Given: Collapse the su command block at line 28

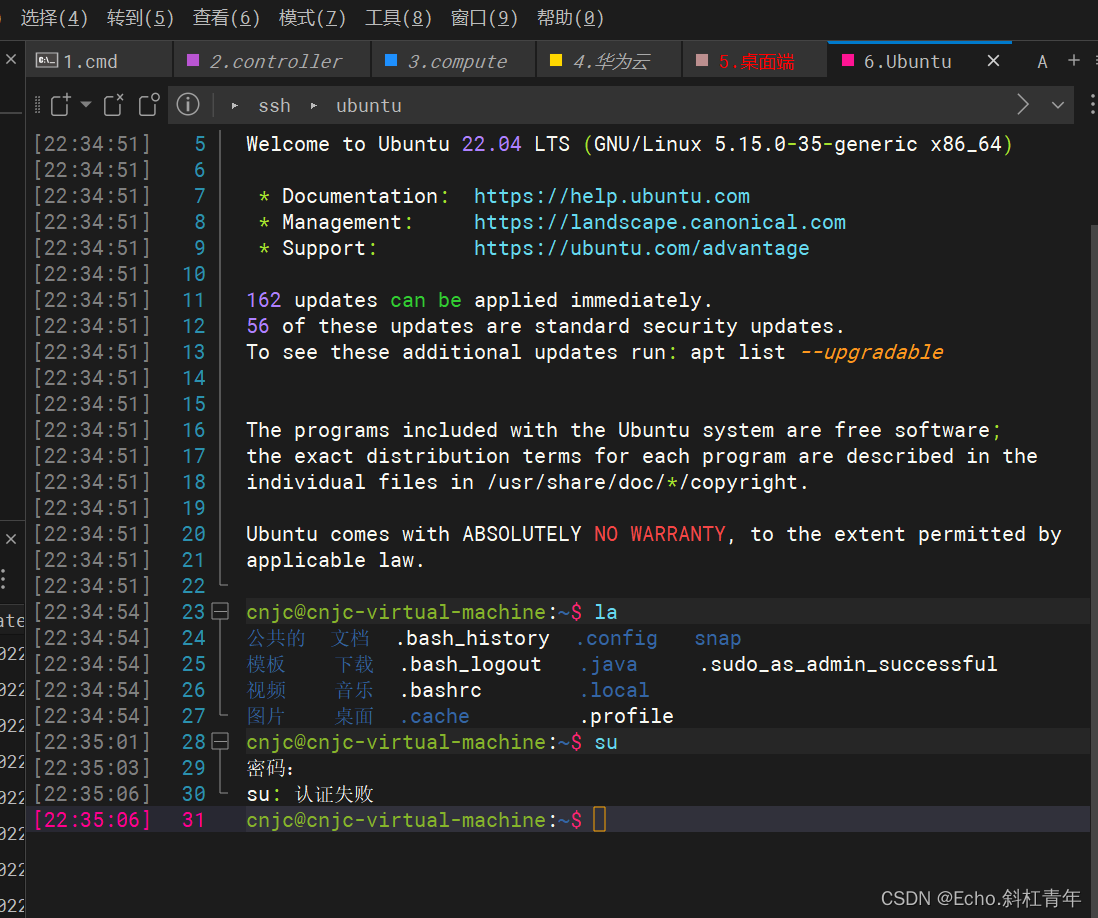Looking at the screenshot, I should (220, 742).
